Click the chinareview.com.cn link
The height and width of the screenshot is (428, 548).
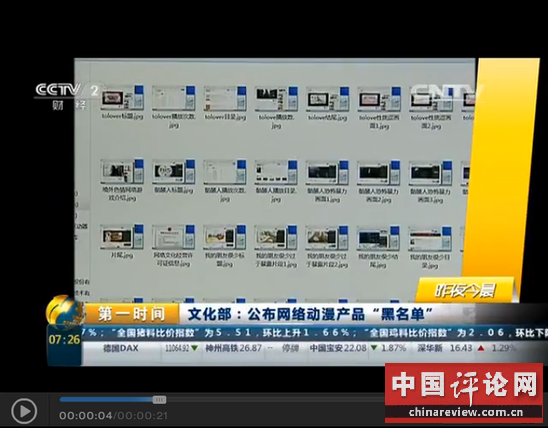click(x=466, y=412)
